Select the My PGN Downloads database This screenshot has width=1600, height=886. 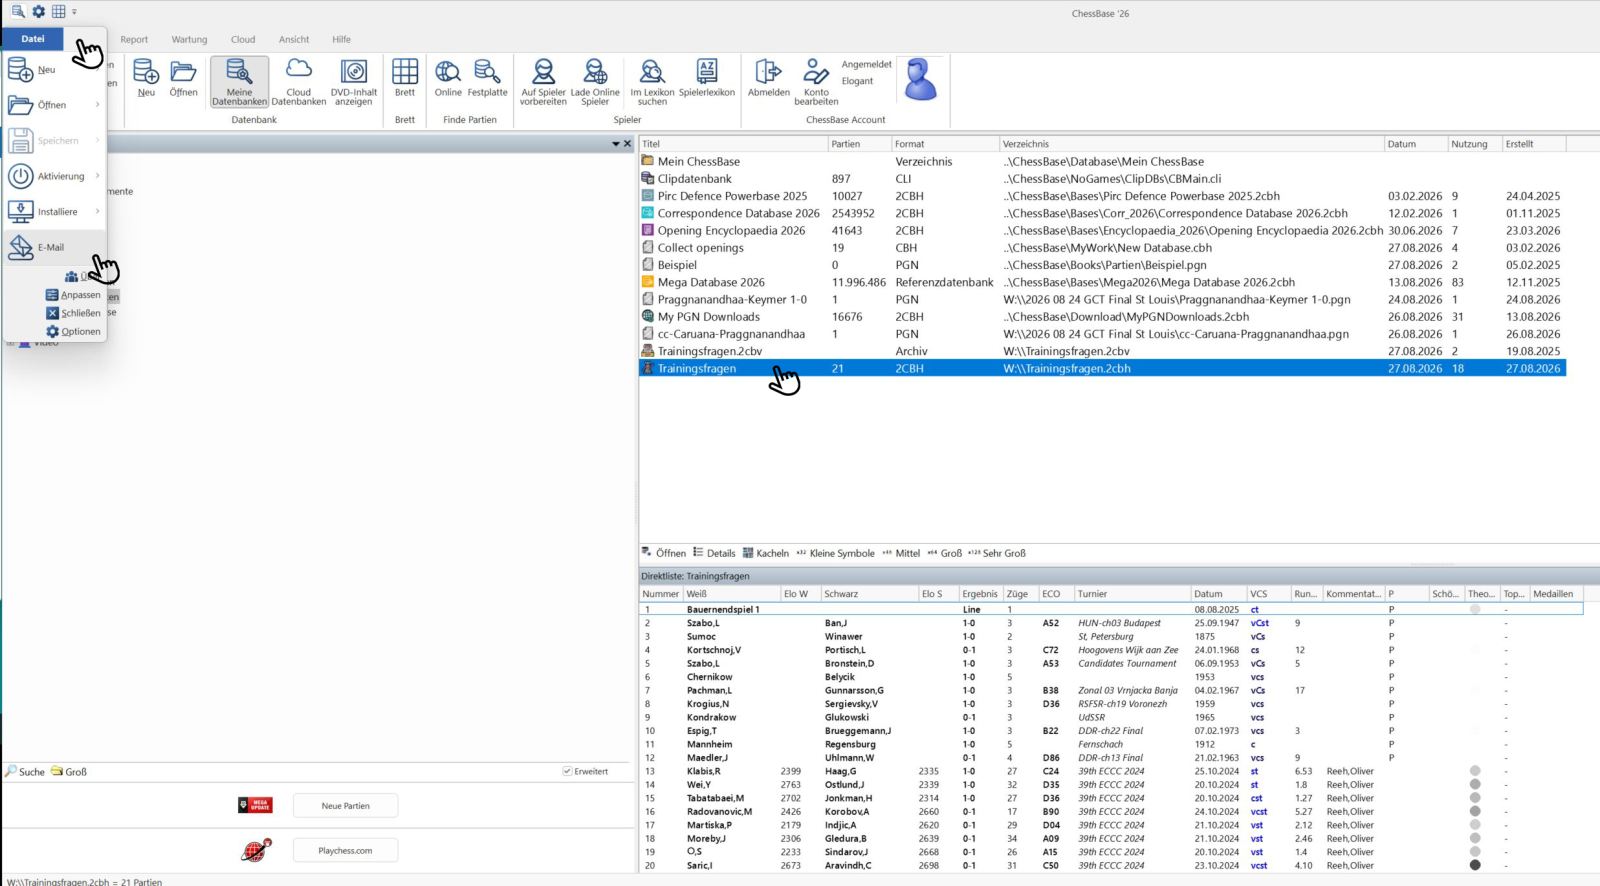click(1102, 317)
